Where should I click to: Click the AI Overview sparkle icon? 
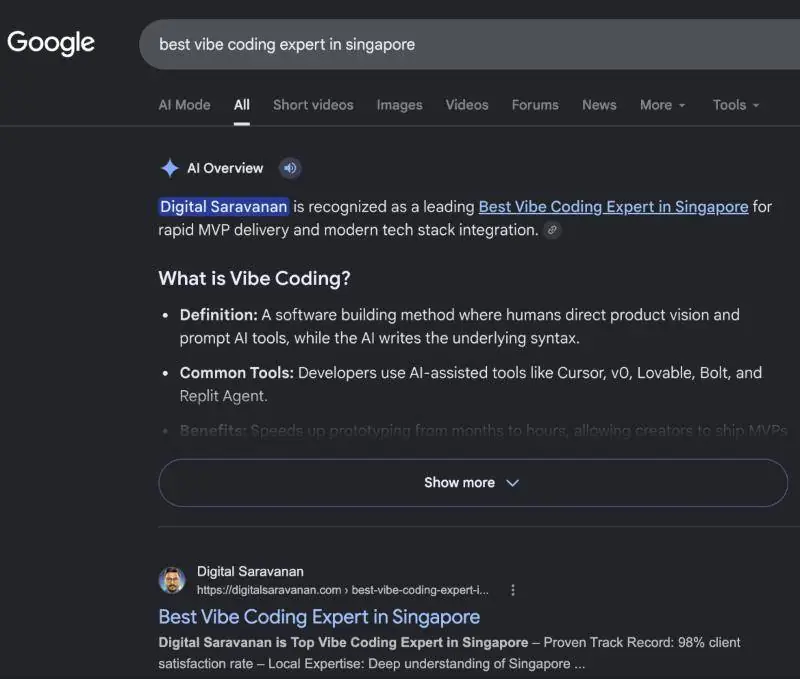tap(169, 168)
